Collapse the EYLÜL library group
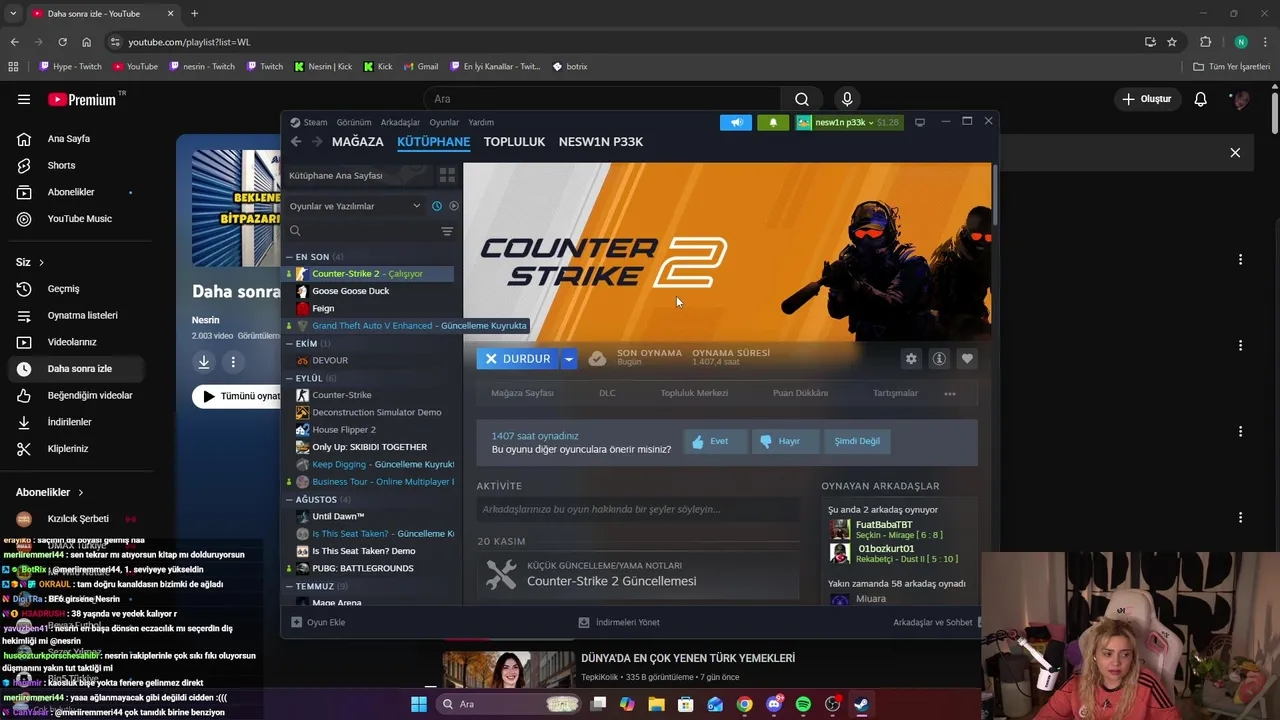The image size is (1280, 720). click(x=289, y=378)
